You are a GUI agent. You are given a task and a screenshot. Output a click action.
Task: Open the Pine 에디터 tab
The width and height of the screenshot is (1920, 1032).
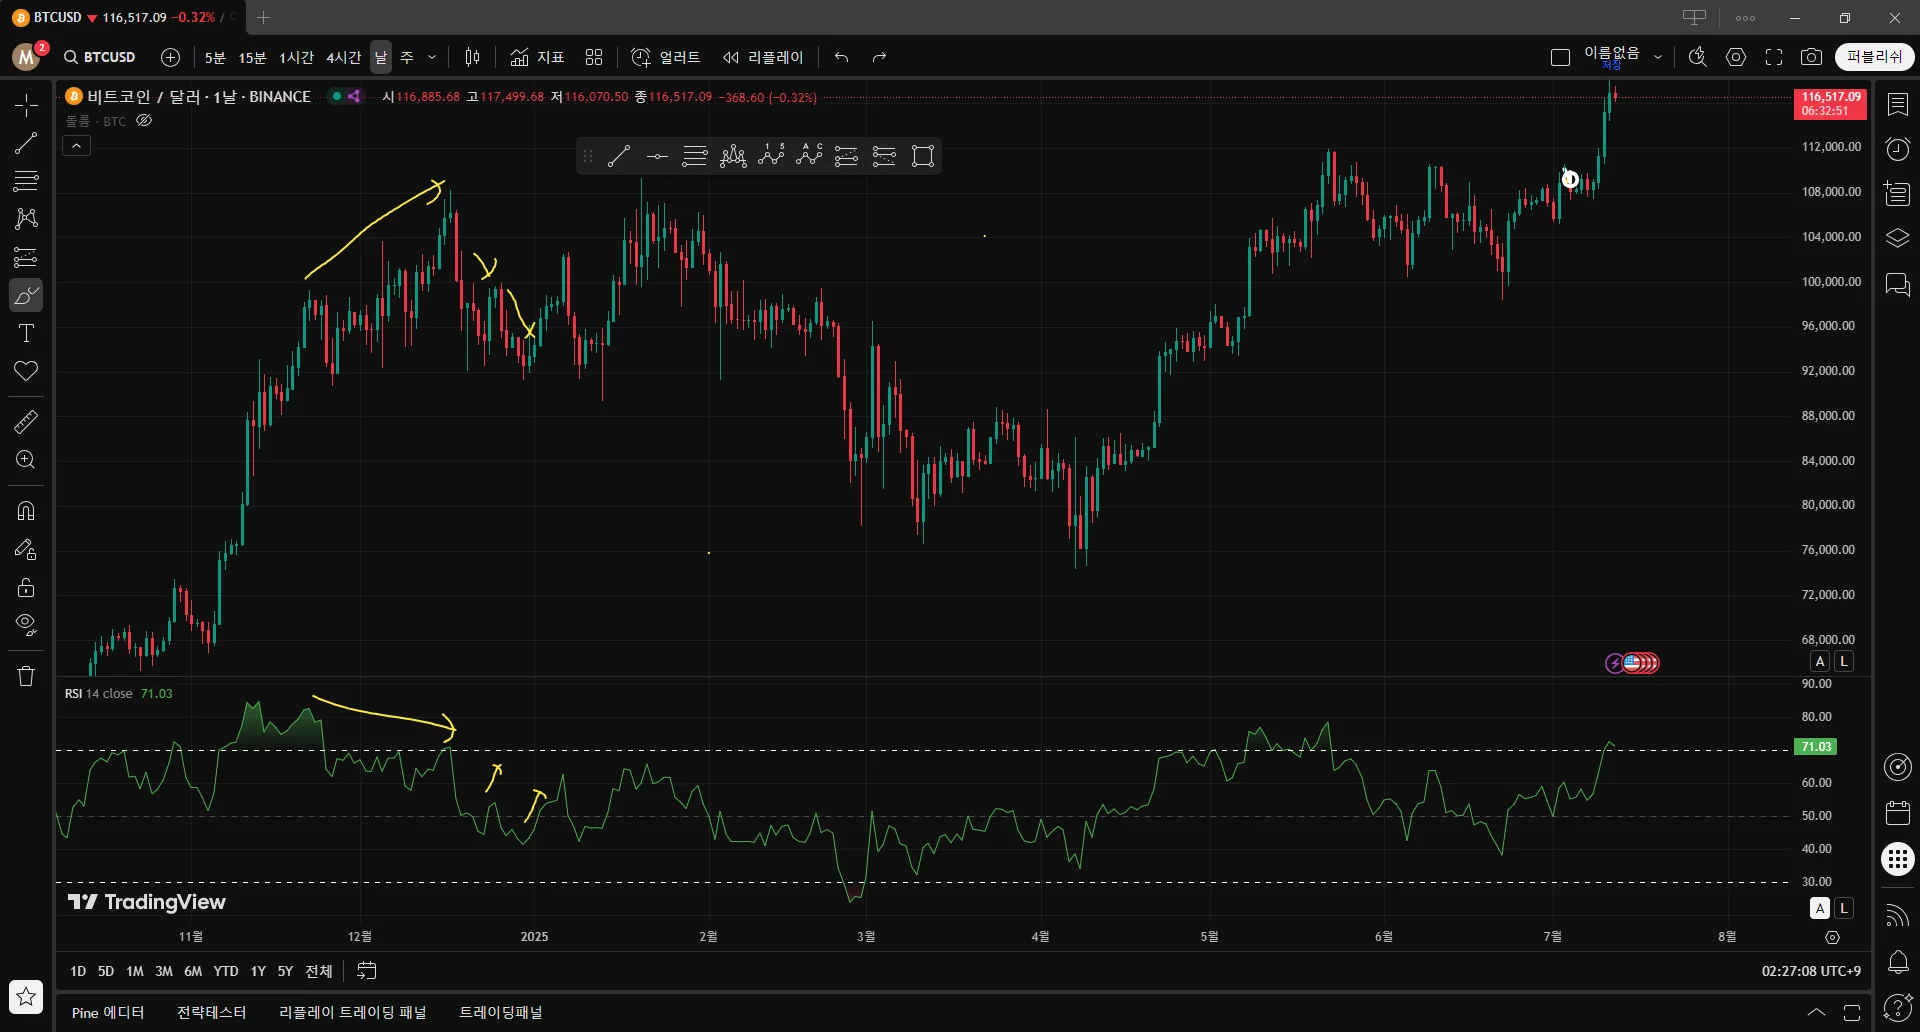pyautogui.click(x=108, y=1012)
